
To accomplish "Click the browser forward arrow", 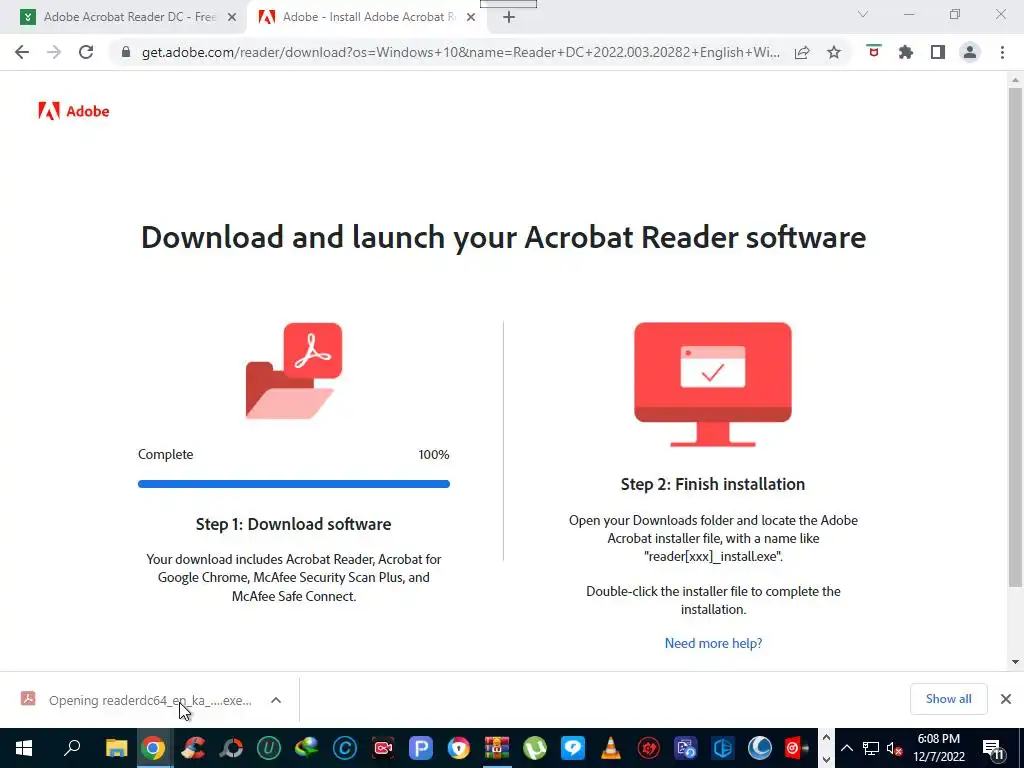I will [x=54, y=52].
